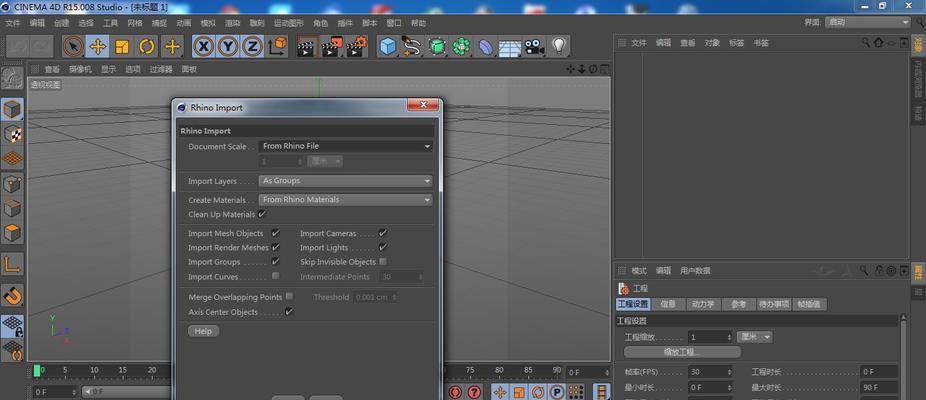Click the 帧率(FPS) field showing 30
This screenshot has height=400, width=926.
pyautogui.click(x=710, y=372)
